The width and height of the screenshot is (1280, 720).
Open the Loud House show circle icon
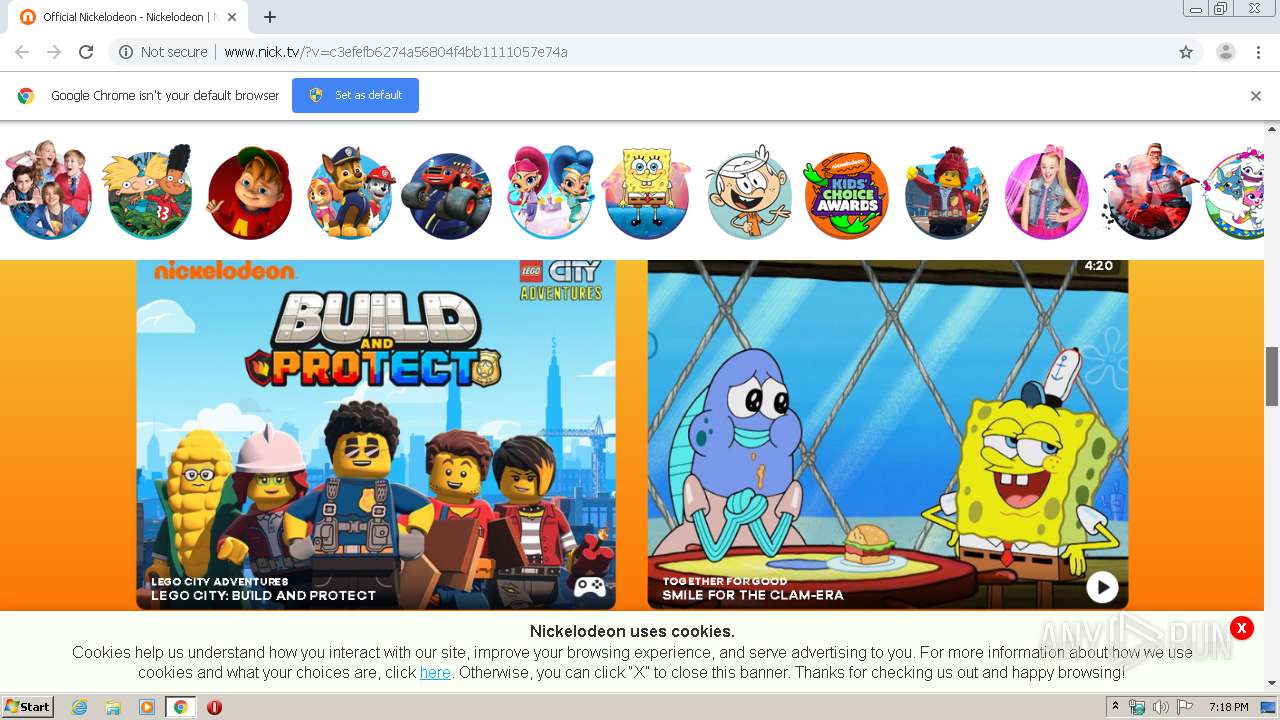(748, 192)
